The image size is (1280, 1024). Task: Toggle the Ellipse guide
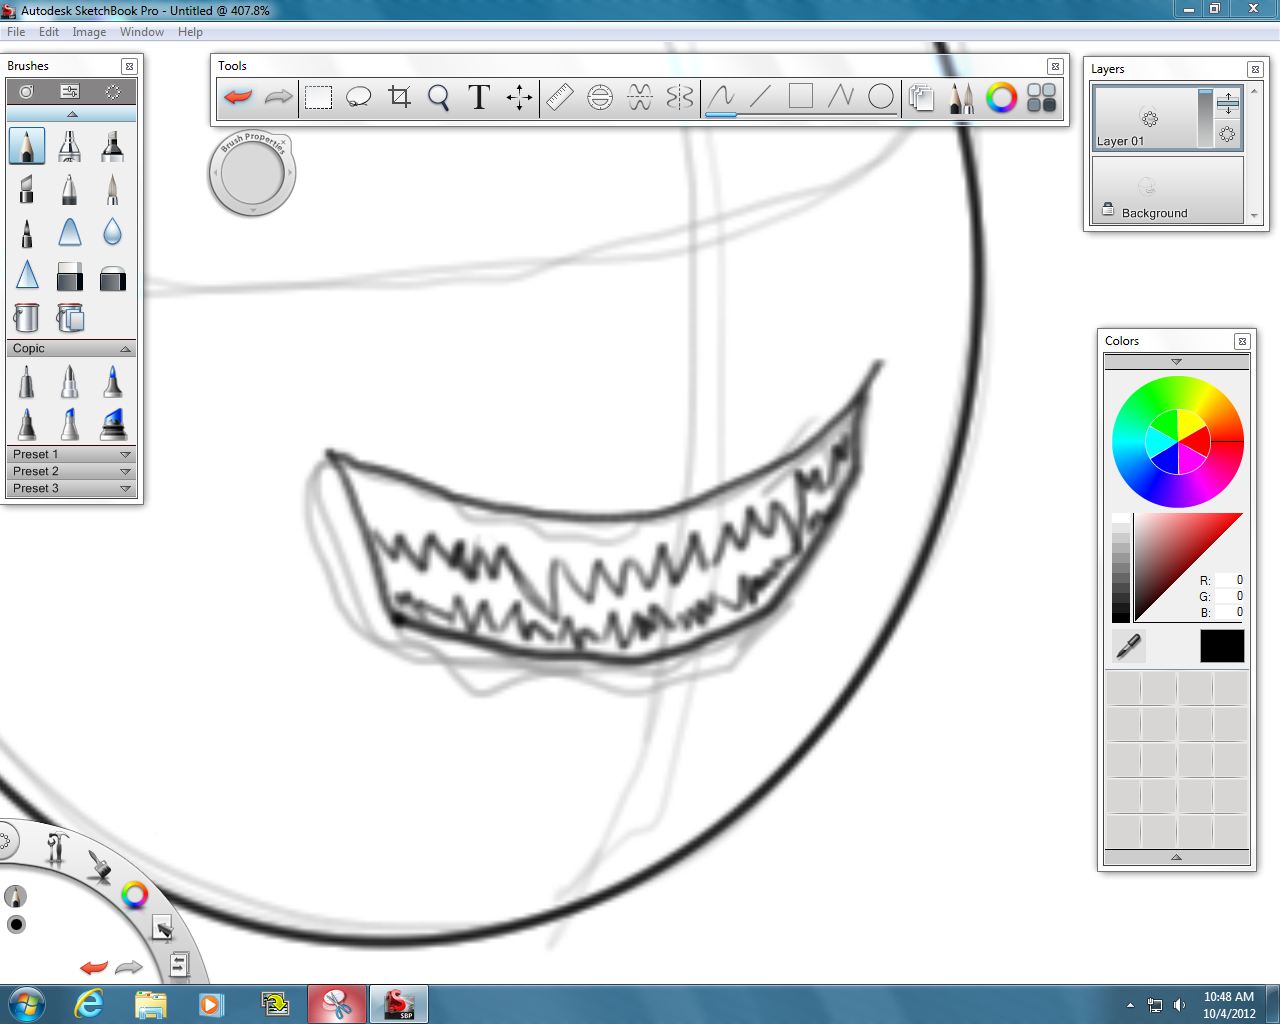pyautogui.click(x=600, y=97)
